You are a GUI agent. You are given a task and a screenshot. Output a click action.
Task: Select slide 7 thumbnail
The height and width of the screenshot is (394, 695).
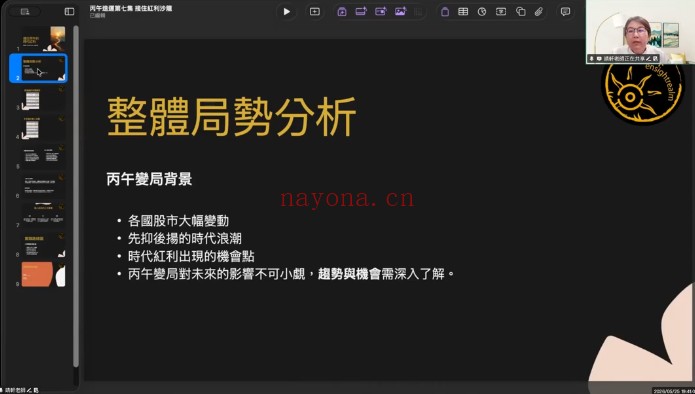(x=44, y=215)
